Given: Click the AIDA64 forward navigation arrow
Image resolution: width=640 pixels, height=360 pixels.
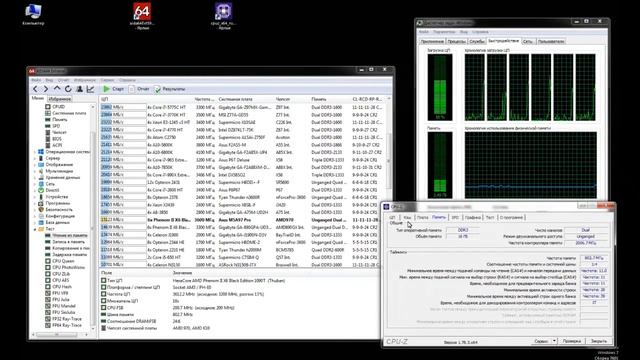Looking at the screenshot, I should point(46,89).
